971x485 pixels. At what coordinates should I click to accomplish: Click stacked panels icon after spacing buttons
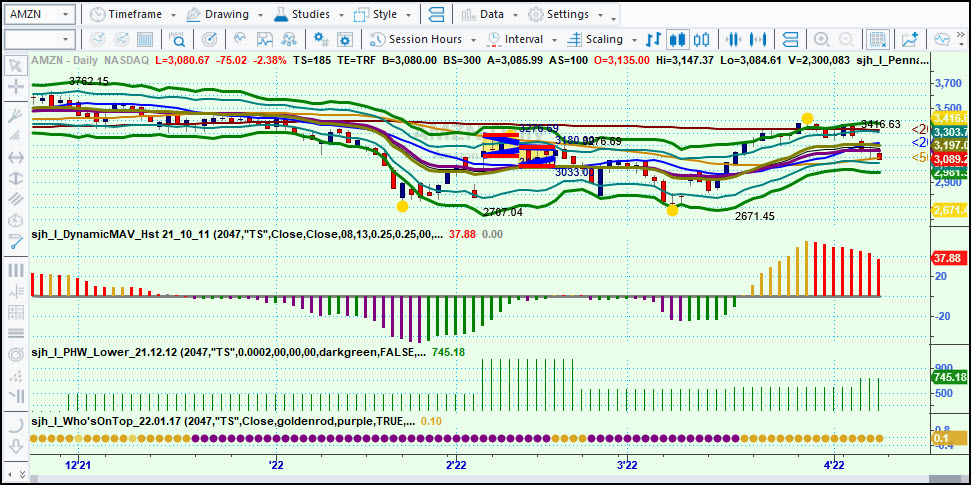click(790, 40)
